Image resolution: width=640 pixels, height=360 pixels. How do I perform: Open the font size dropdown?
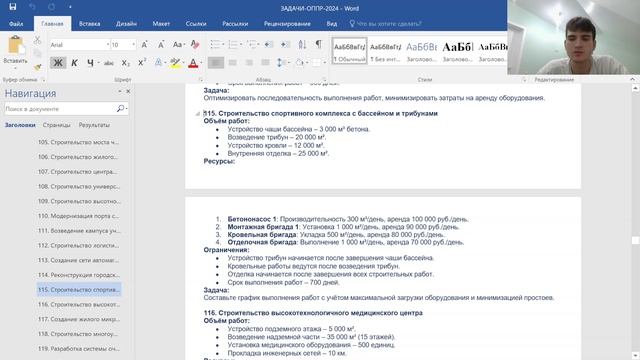point(133,44)
